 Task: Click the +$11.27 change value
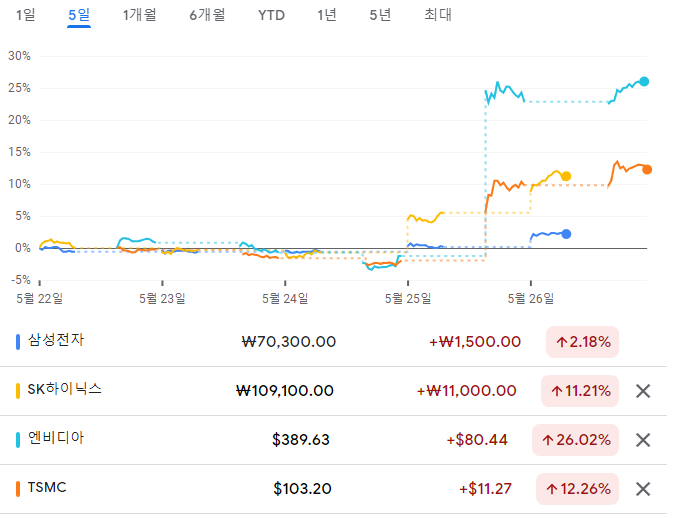(485, 489)
